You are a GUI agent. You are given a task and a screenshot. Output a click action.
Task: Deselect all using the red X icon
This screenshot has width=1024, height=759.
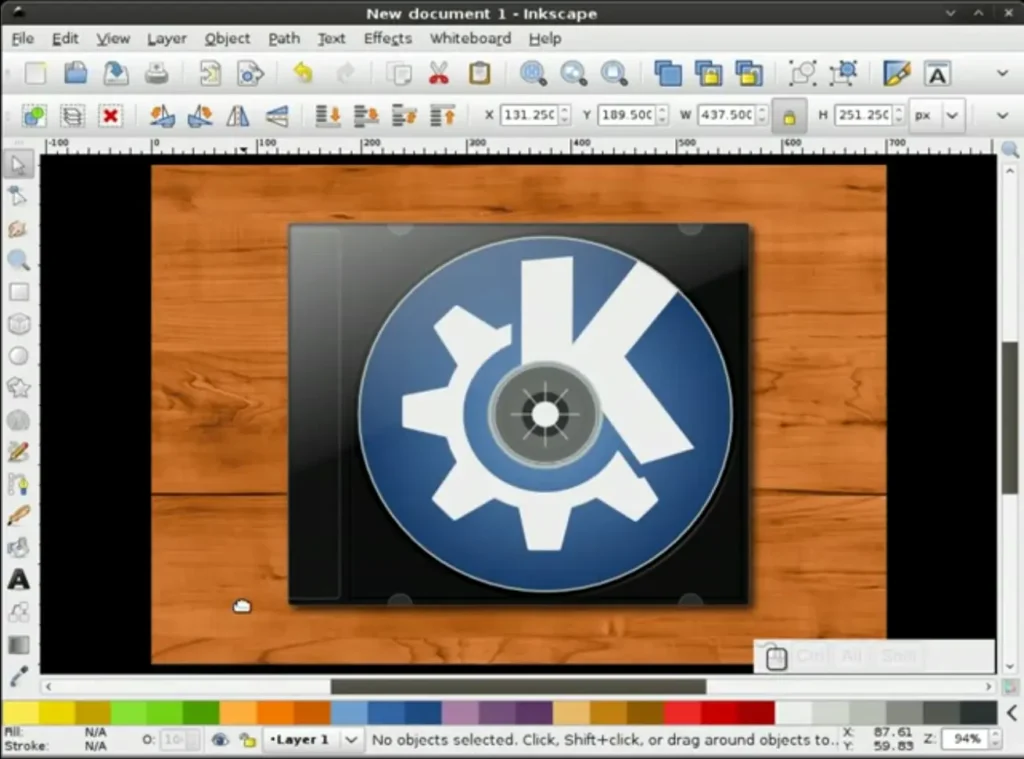(110, 116)
